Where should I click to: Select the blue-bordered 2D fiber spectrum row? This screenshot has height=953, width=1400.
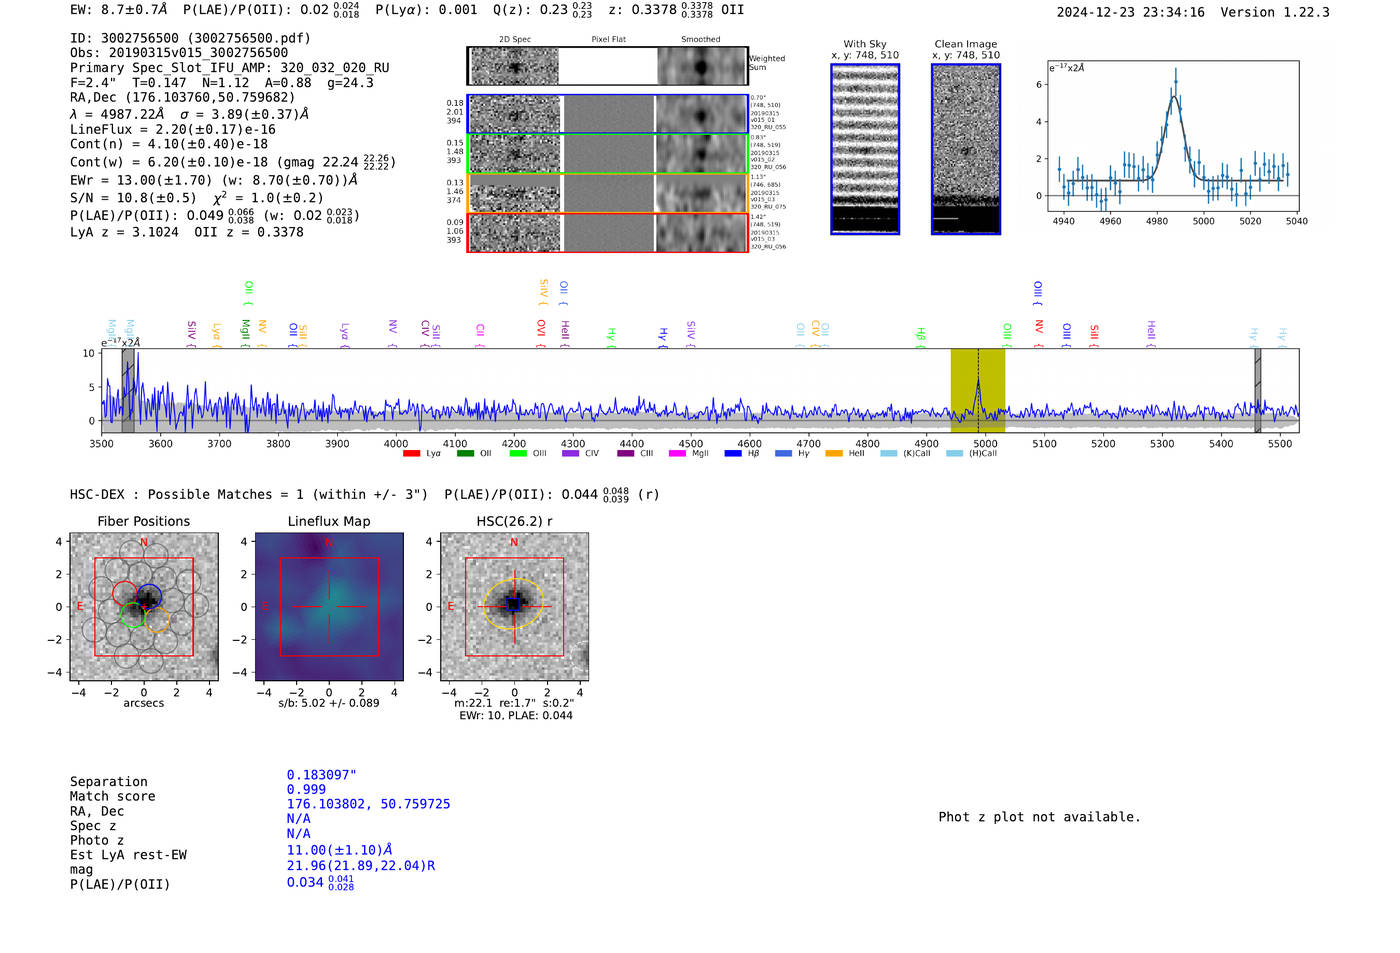click(608, 114)
